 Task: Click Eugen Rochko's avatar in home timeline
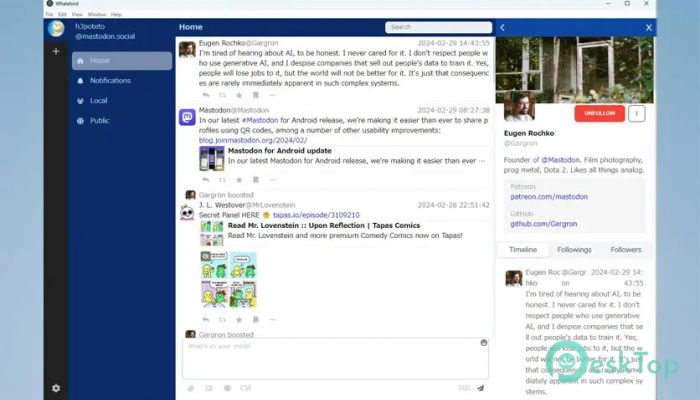(x=187, y=49)
